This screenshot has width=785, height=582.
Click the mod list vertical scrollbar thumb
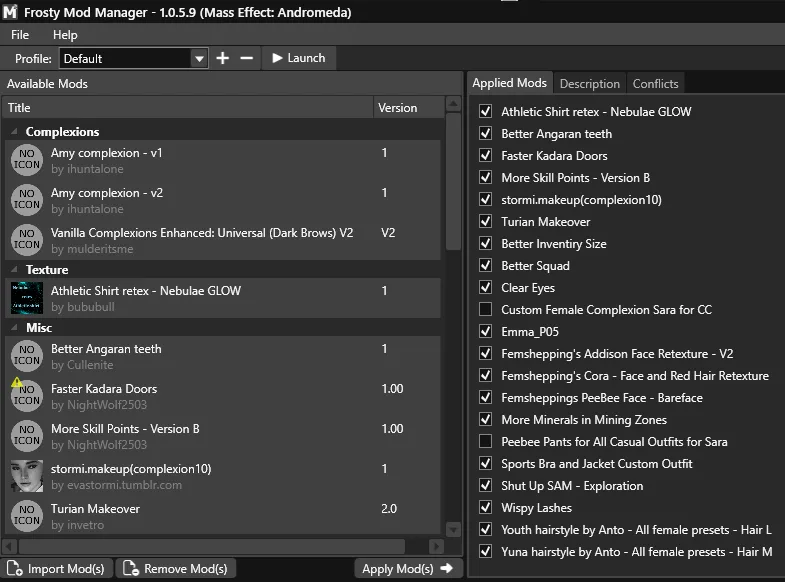(x=453, y=181)
